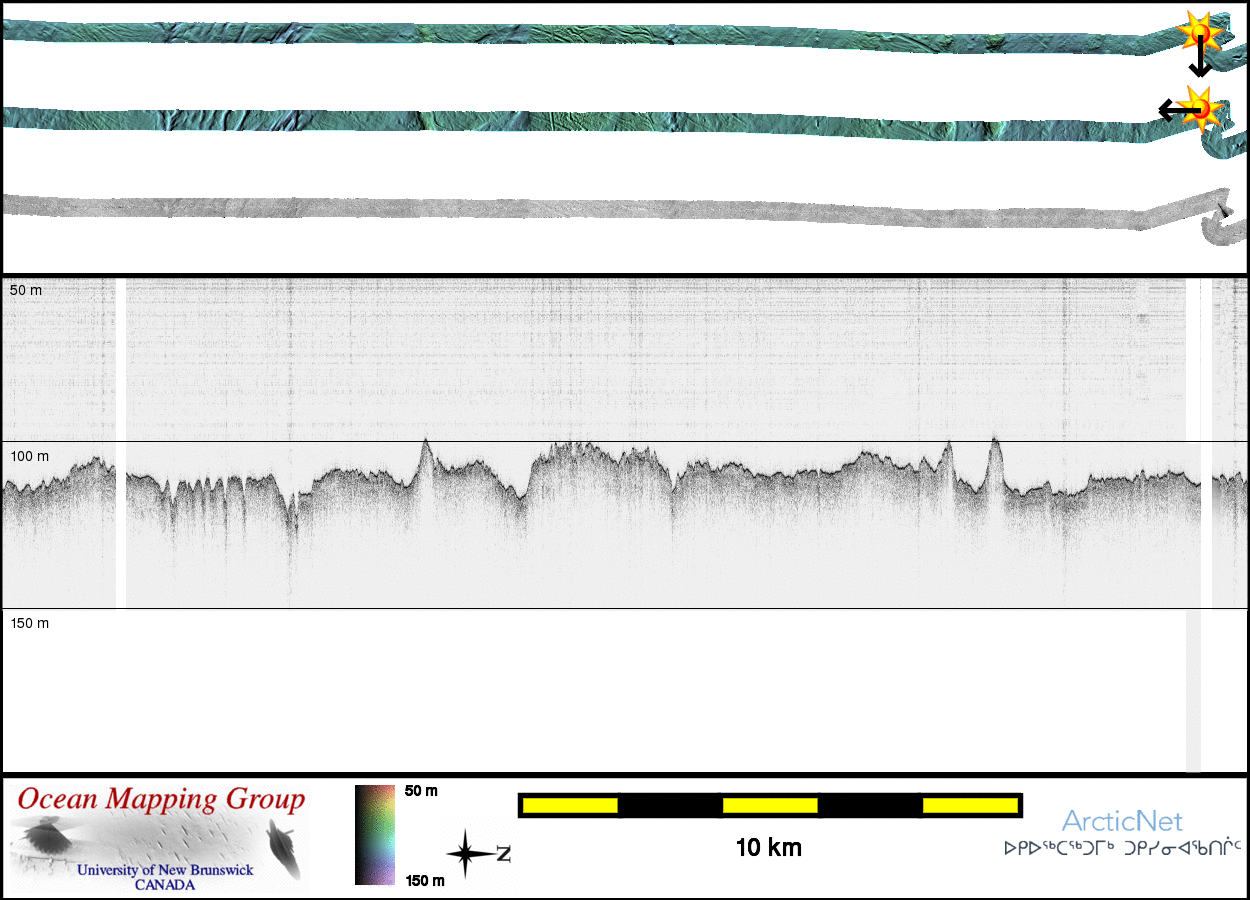Click the University of New Brunswick text
Image resolution: width=1250 pixels, height=900 pixels.
[165, 870]
